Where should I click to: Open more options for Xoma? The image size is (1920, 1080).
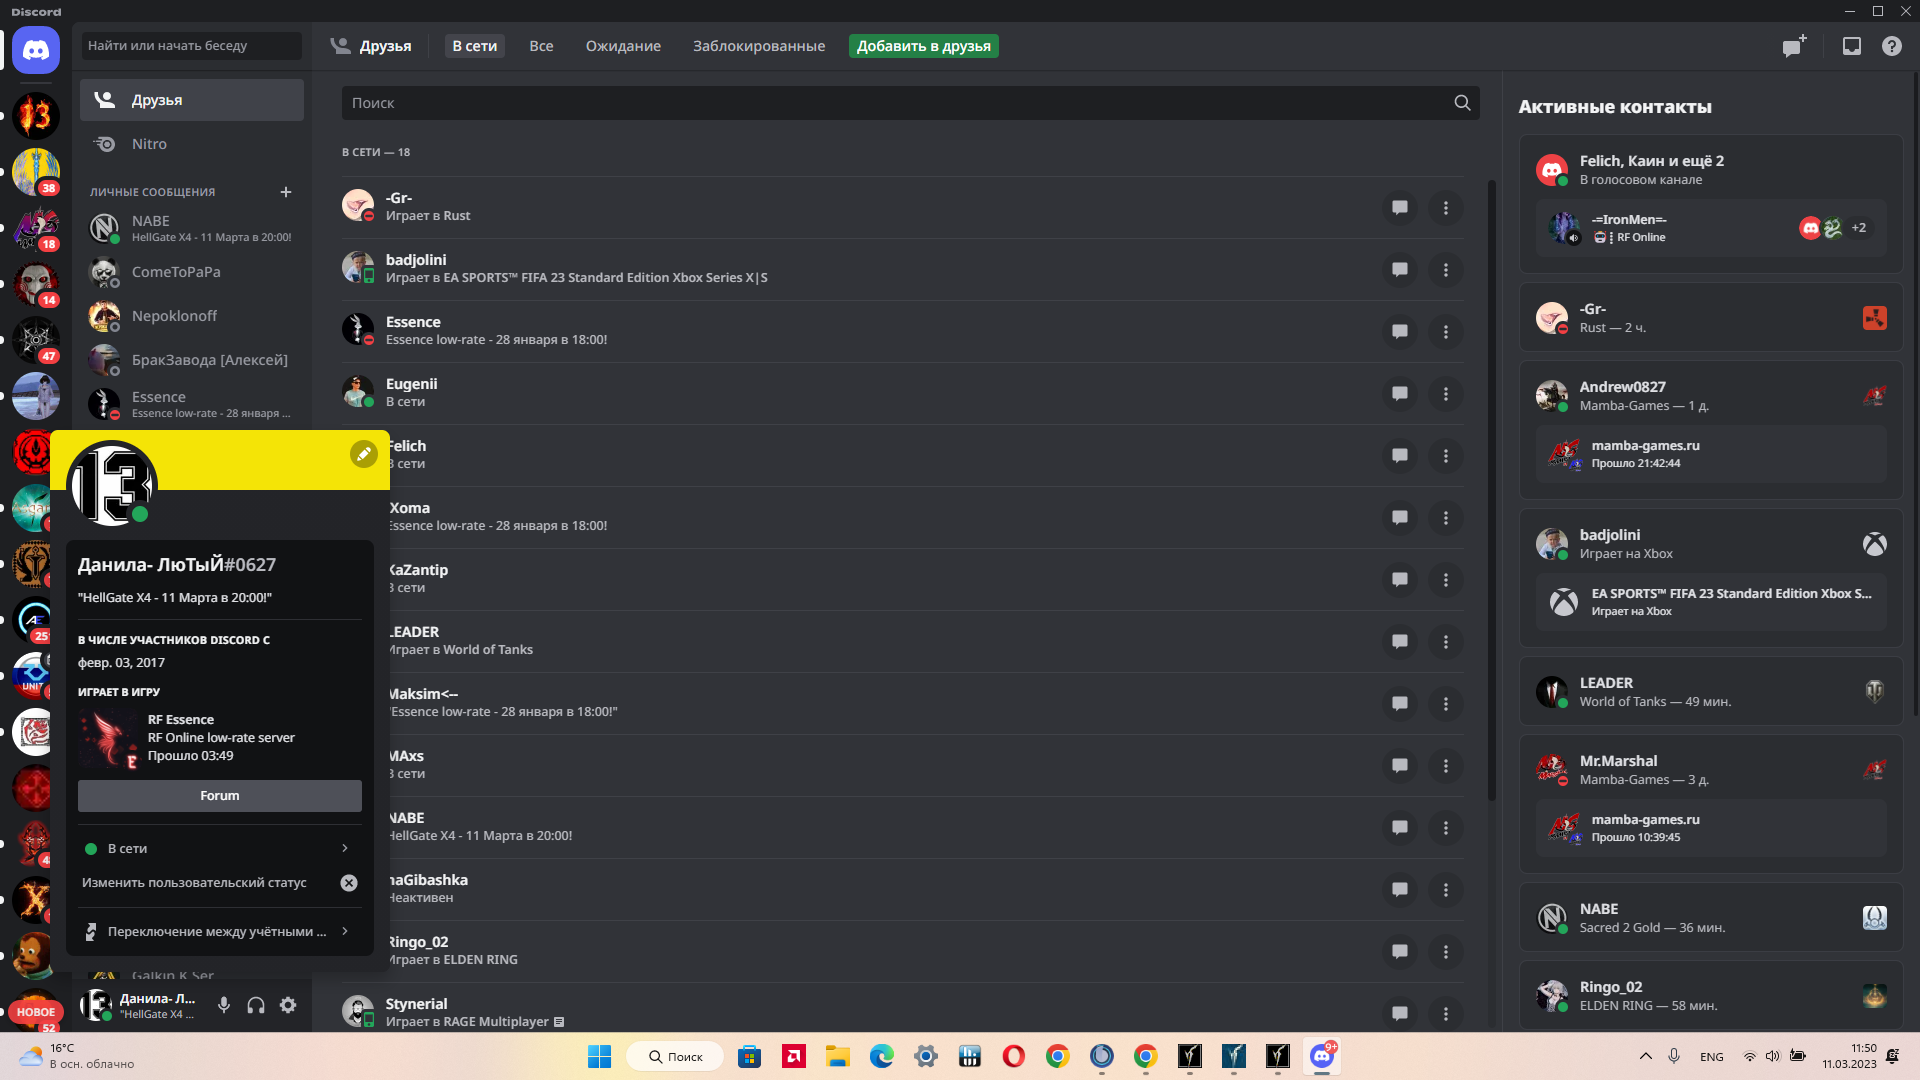pos(1446,518)
